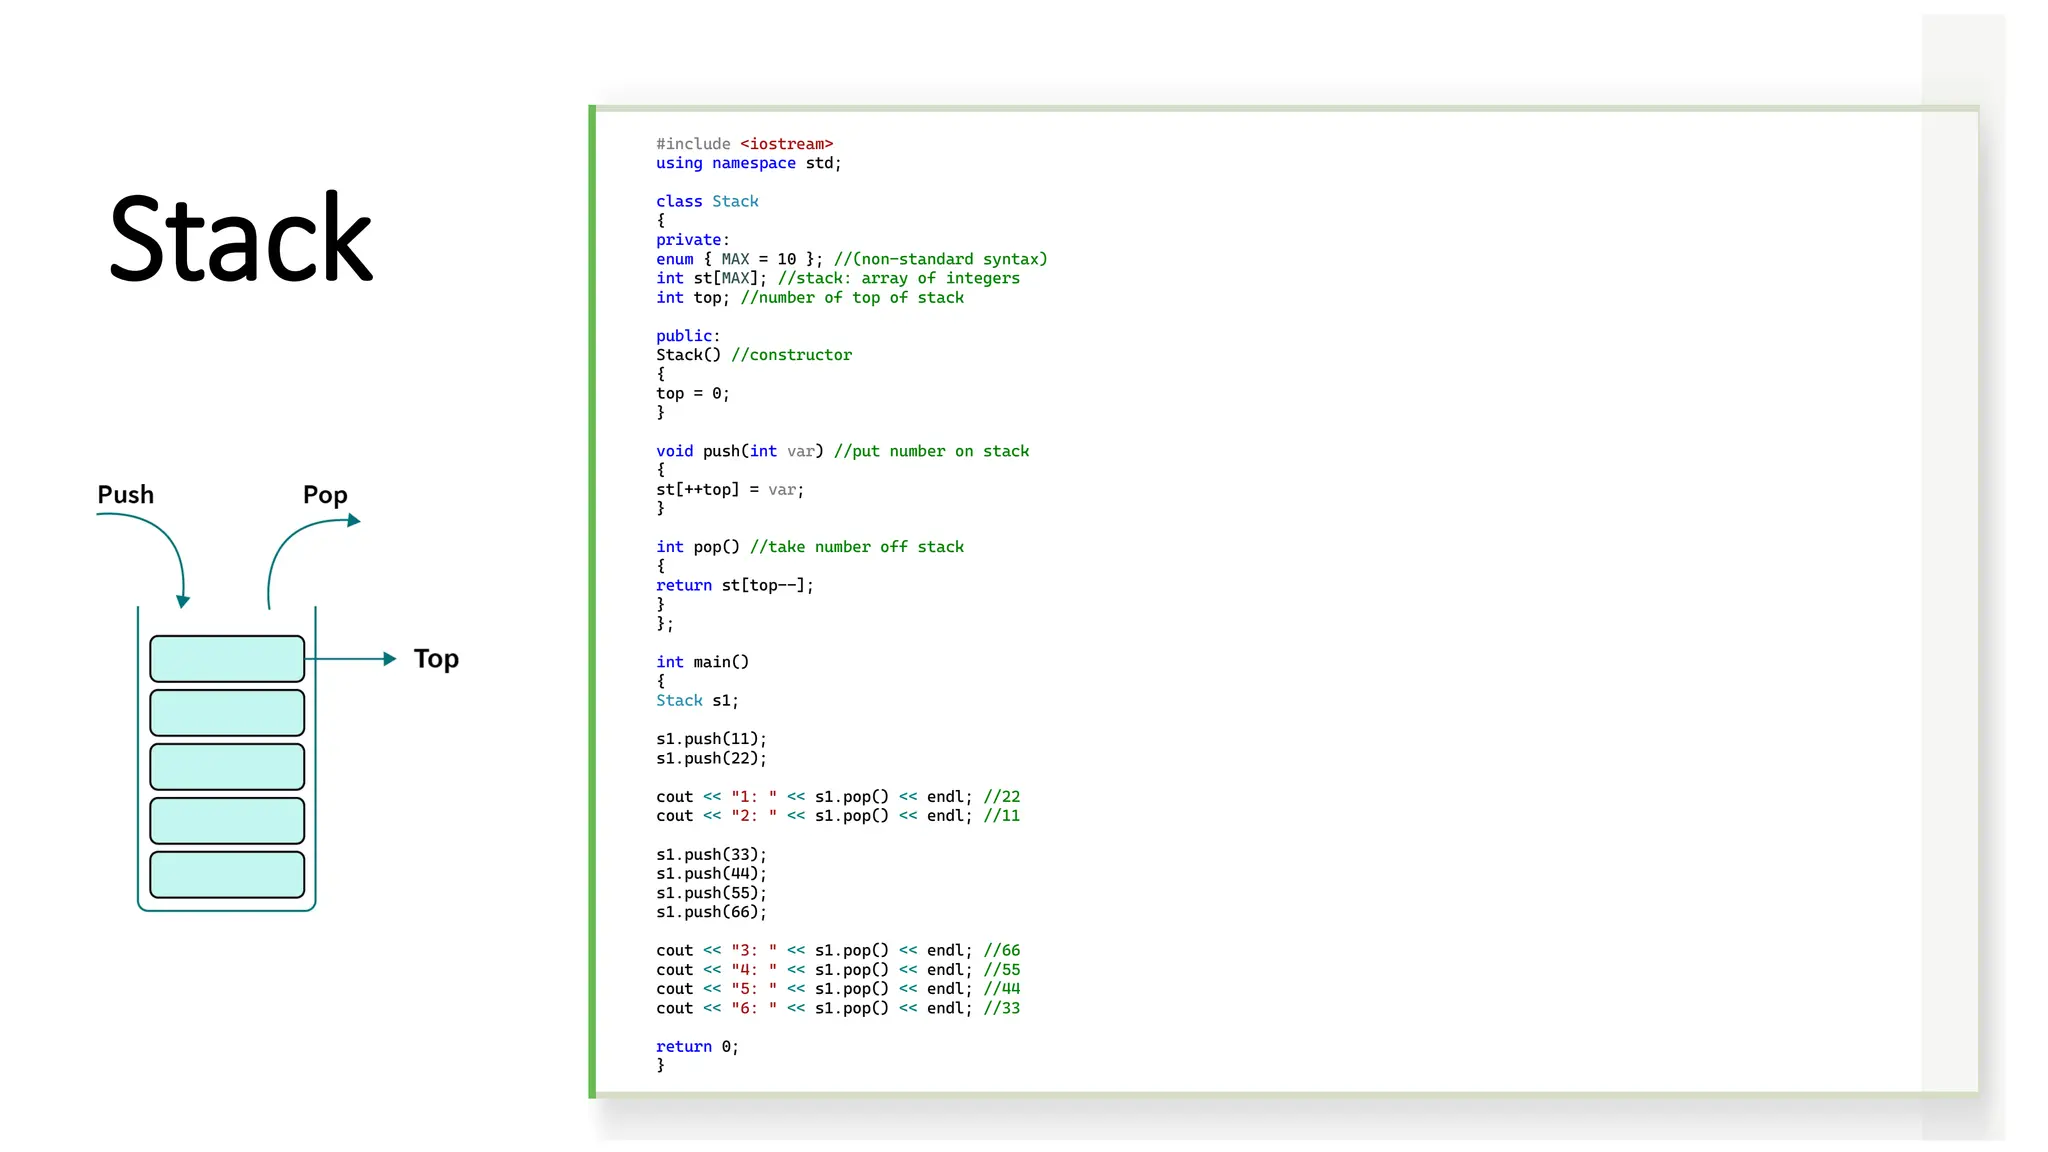Click the "//take number off stack" comment
Viewport: 2048px width, 1152px height.
pos(857,547)
